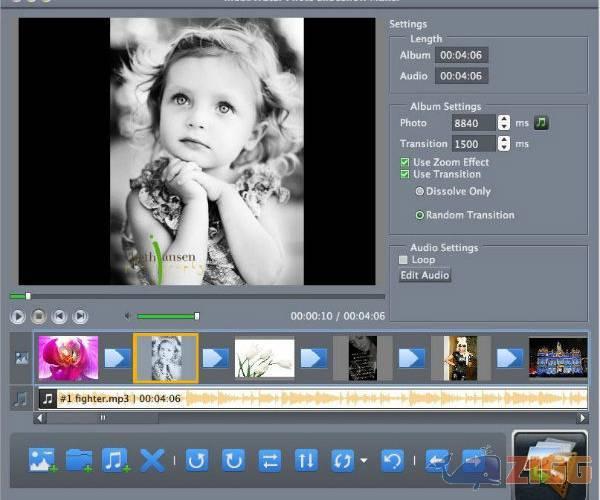
Task: Click the add folder icon
Action: click(79, 460)
